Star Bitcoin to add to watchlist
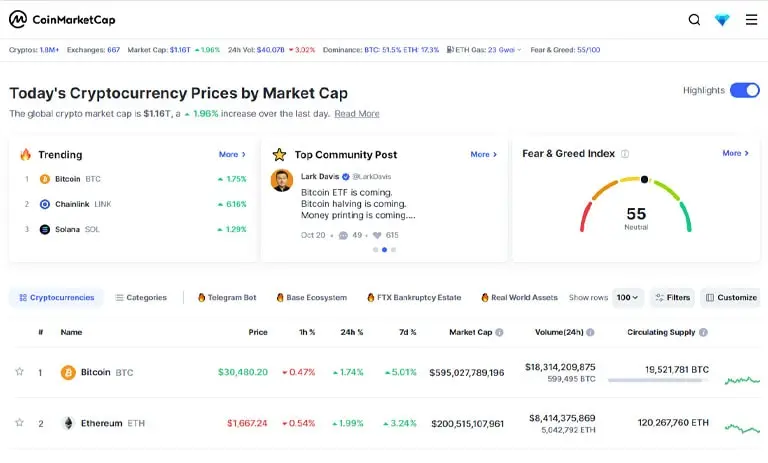Viewport: 768px width, 463px height. 19,371
